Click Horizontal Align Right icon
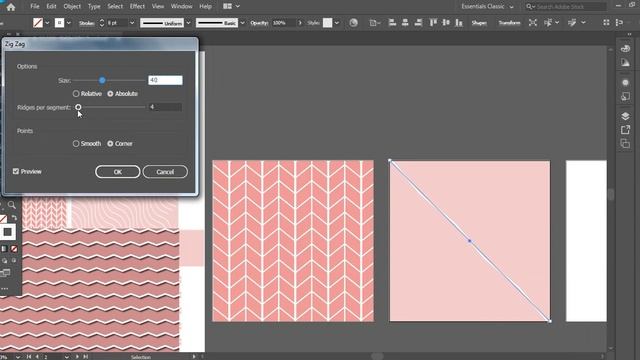640x360 pixels. 418,23
